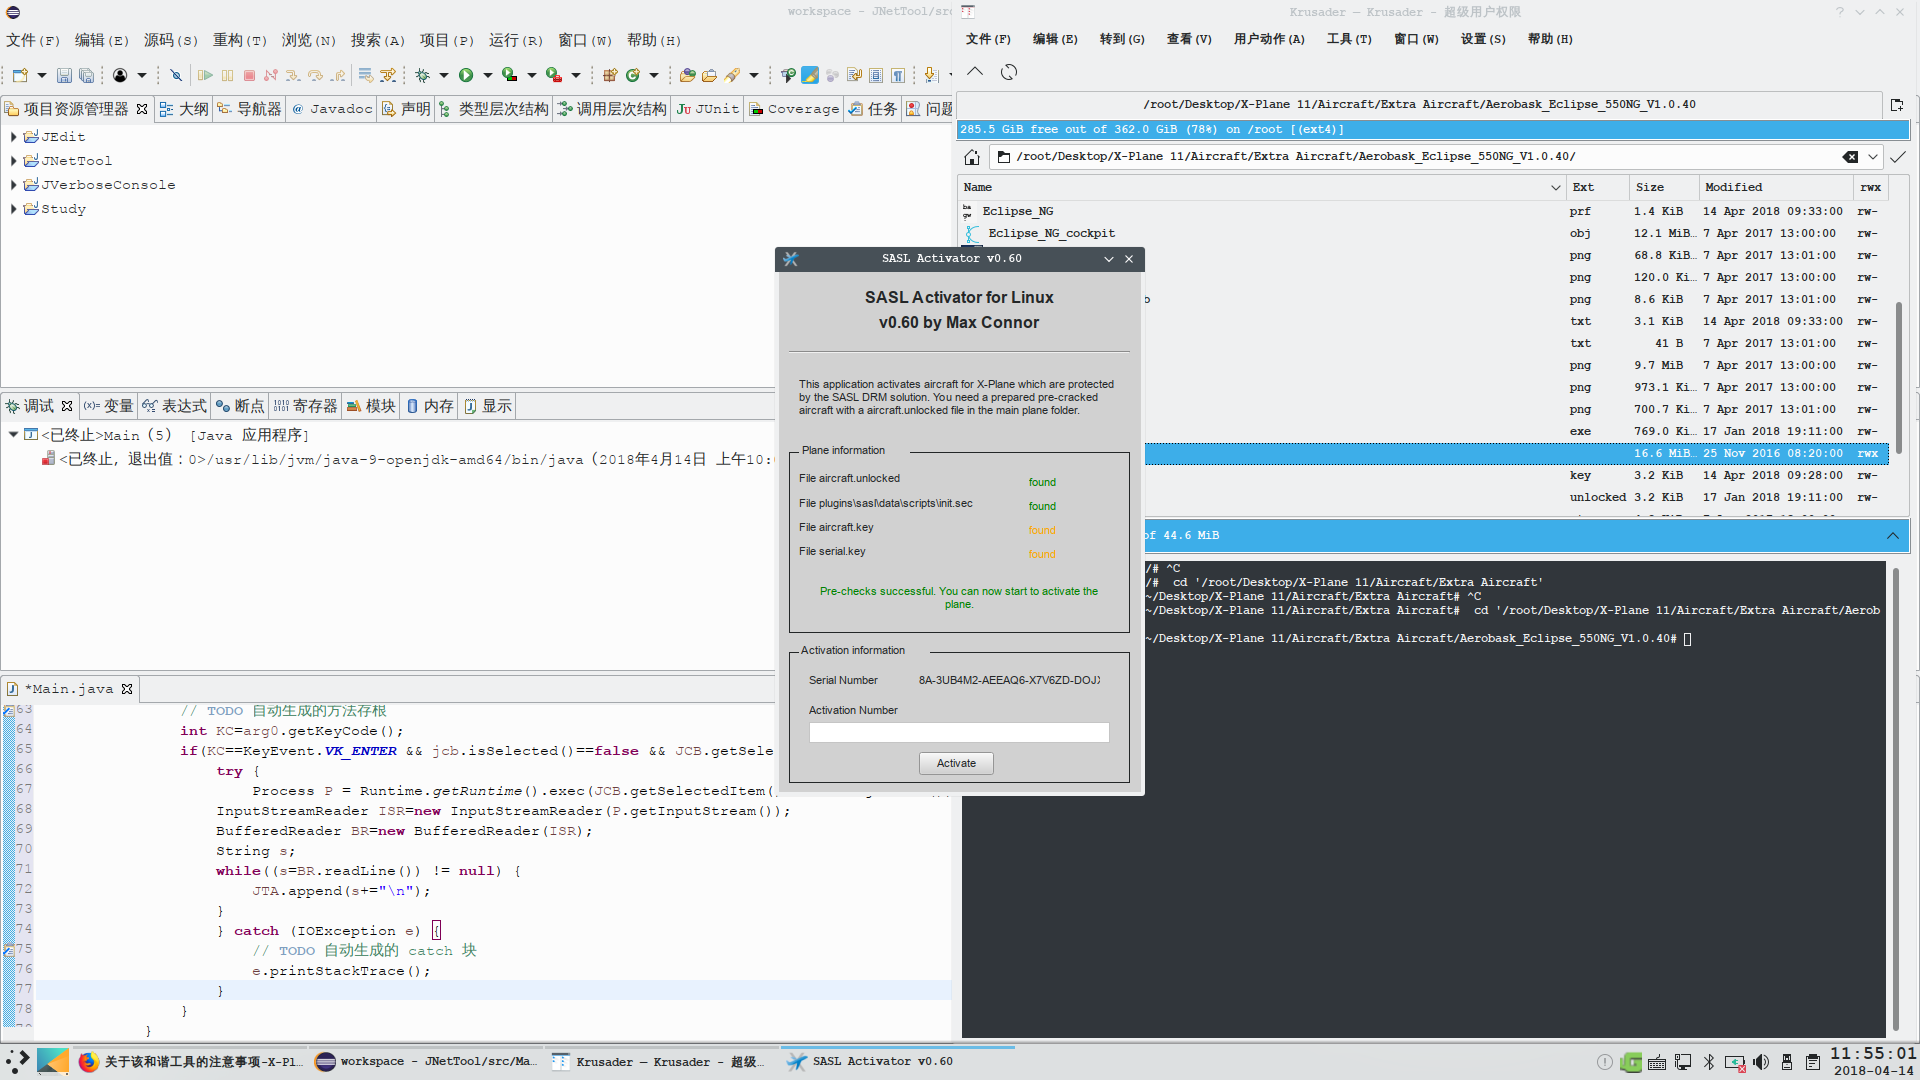Toggle Mark Occurrences highlighter

810,75
